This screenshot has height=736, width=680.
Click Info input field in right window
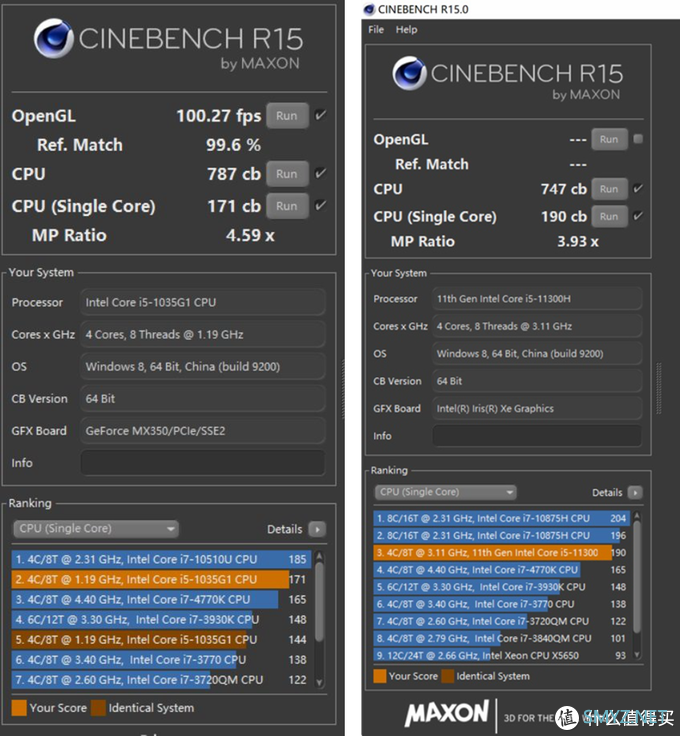[537, 436]
